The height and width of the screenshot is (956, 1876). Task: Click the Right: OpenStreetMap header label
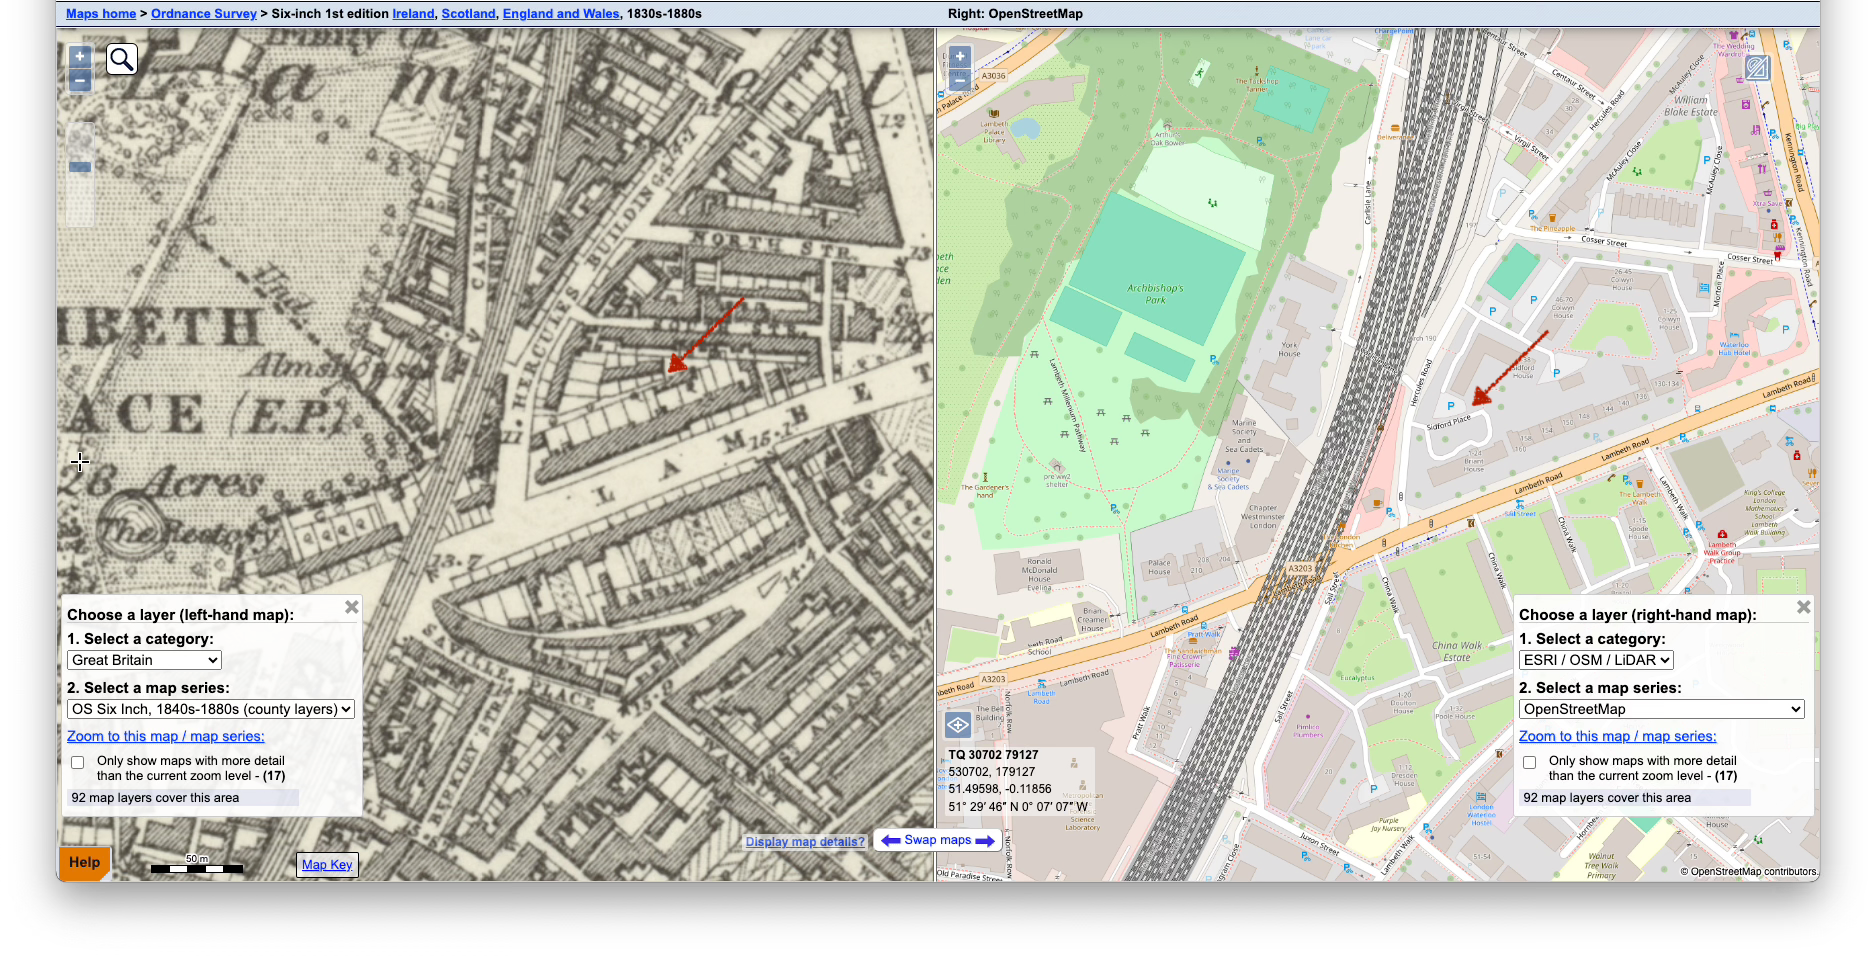1015,14
